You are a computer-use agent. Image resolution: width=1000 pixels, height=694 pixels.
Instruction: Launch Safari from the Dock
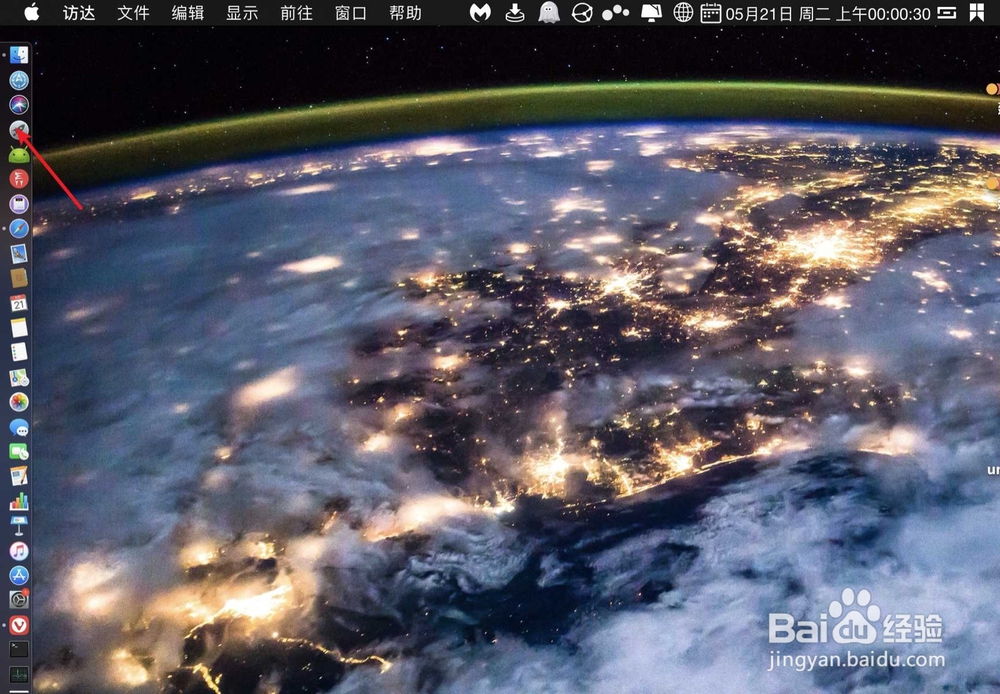pos(19,228)
